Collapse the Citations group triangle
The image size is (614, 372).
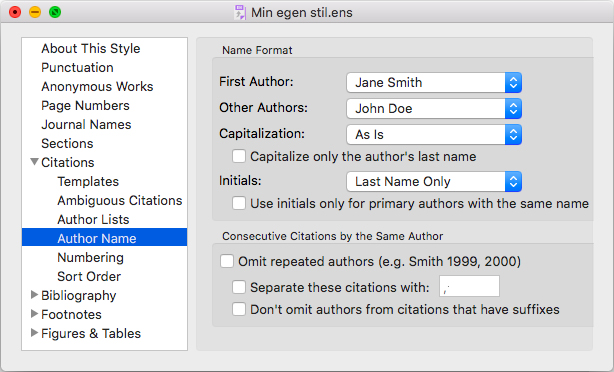[34, 162]
